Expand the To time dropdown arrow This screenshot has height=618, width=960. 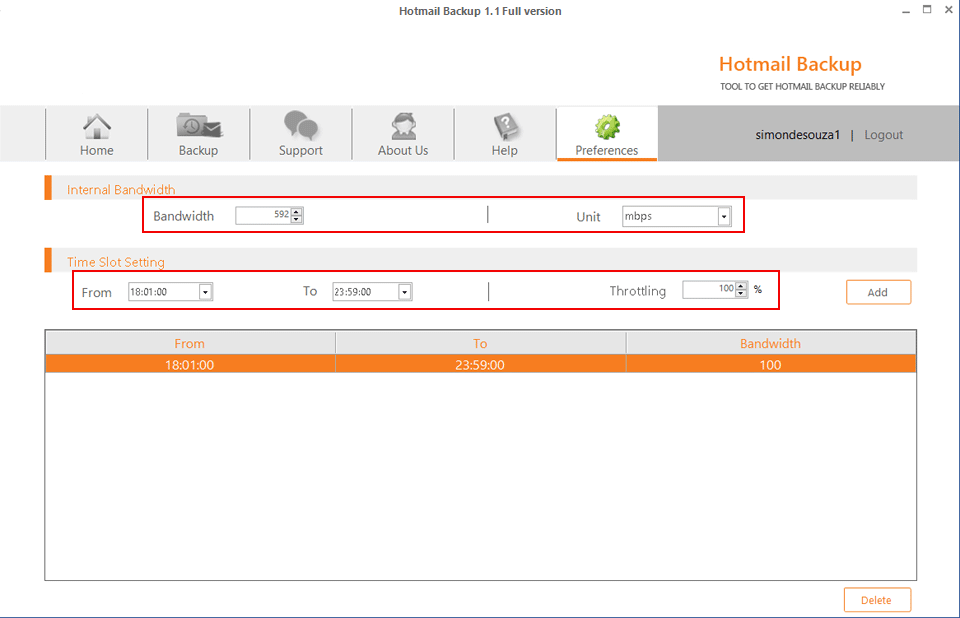tap(405, 292)
